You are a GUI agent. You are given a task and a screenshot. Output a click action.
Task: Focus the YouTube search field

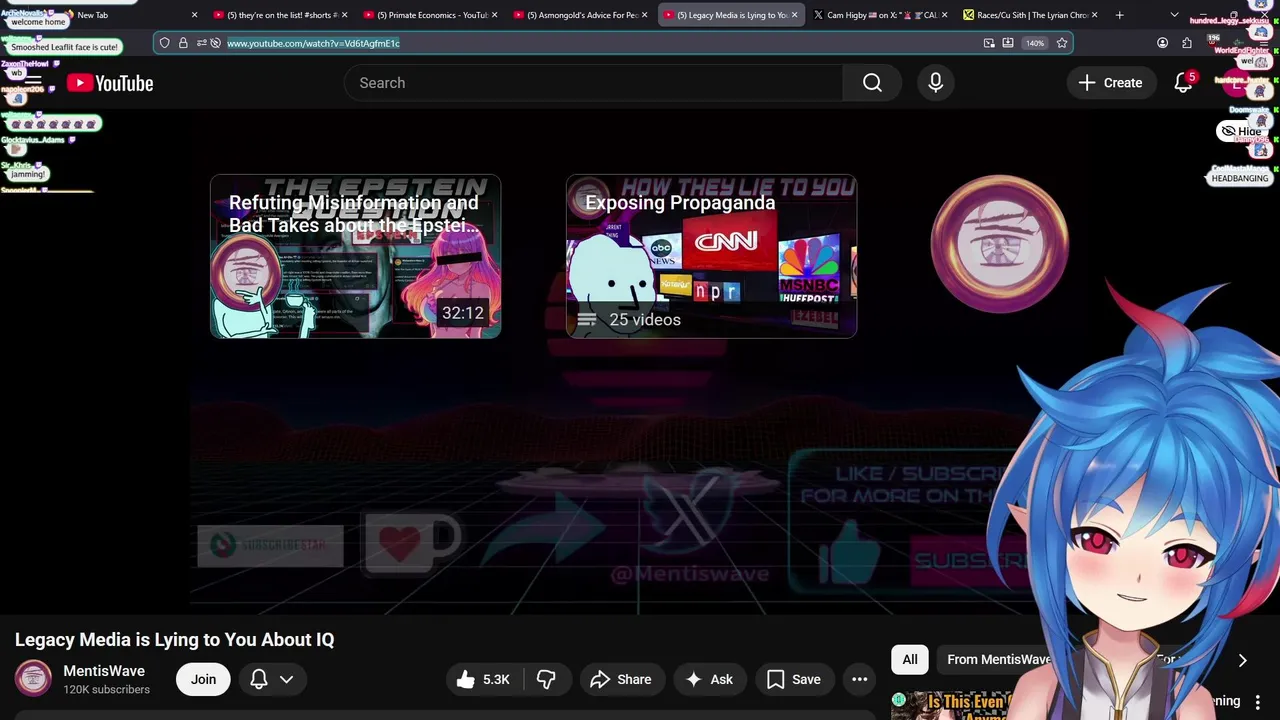pos(593,83)
